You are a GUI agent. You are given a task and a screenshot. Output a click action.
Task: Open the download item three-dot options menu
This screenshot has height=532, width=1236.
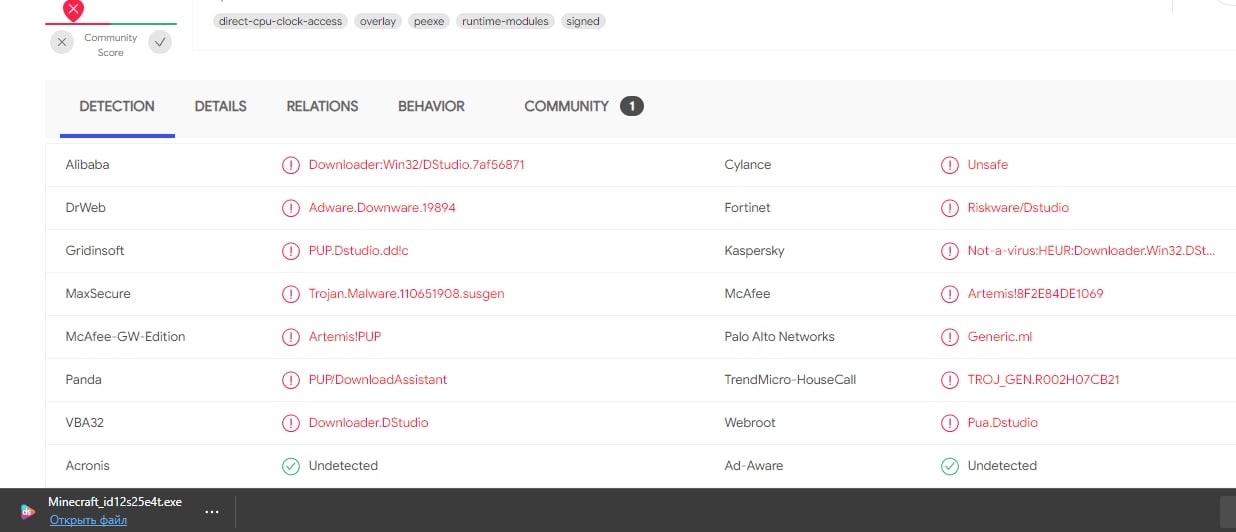click(x=211, y=511)
